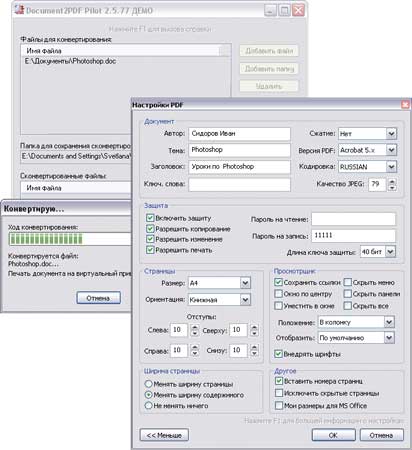
Task: Decrease the Снизу margin spinner
Action: [x=254, y=353]
